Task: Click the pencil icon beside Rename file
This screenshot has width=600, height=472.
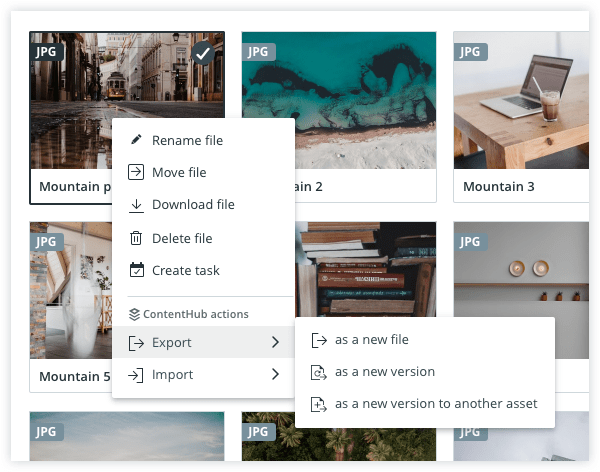Action: 136,140
